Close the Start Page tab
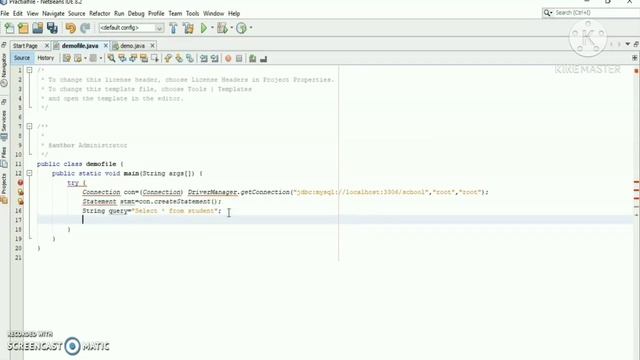Screen dimensions: 640x360 point(47,46)
